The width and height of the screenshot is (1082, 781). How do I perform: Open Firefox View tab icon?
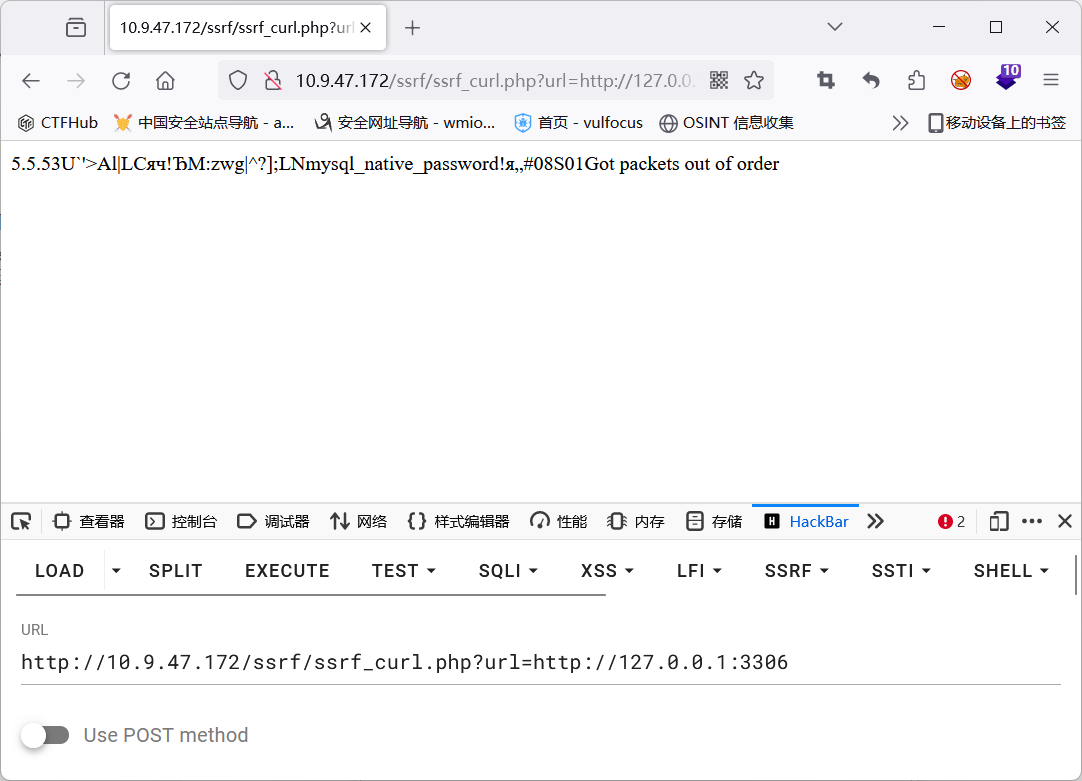[x=76, y=28]
